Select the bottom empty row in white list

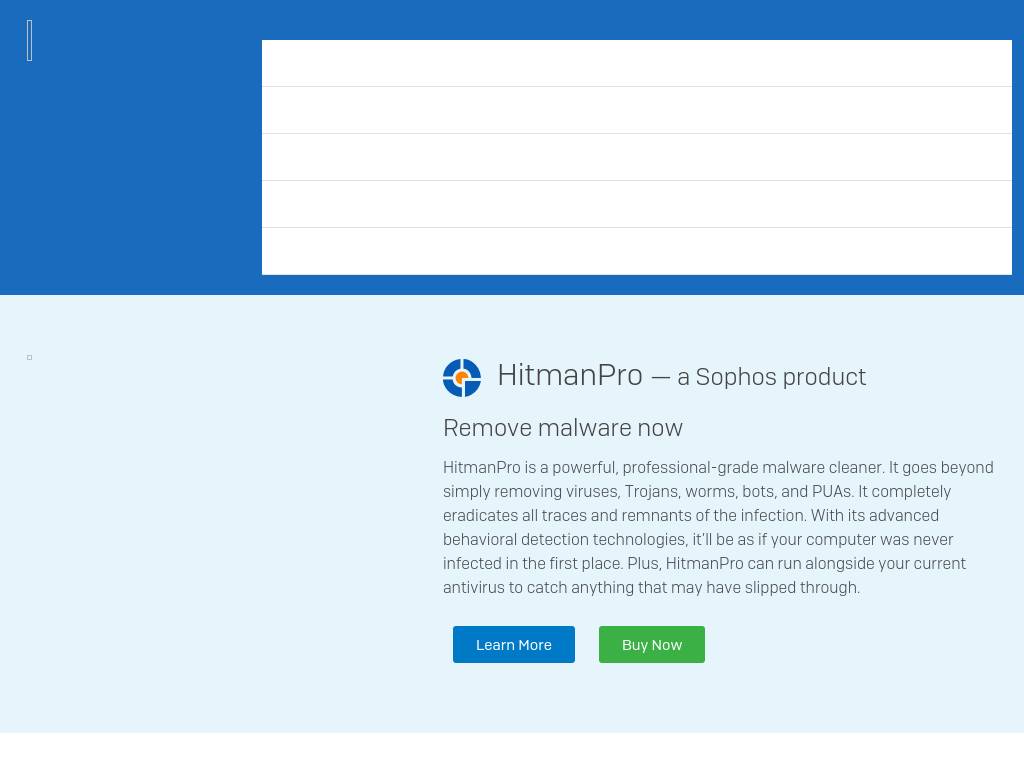(636, 251)
